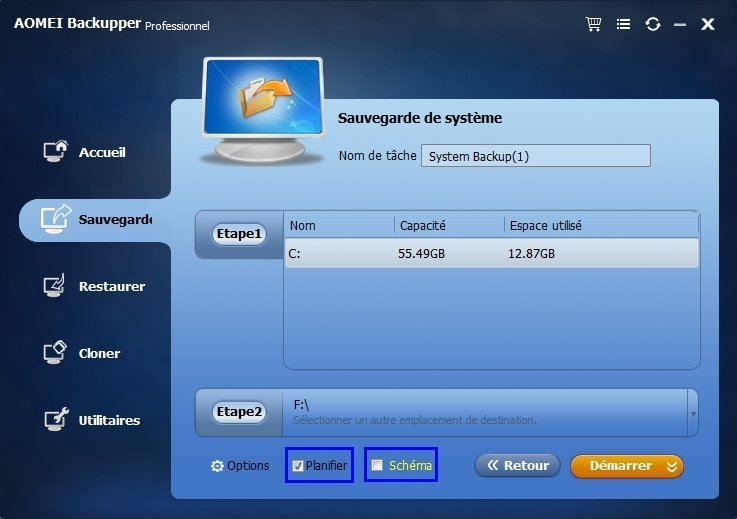Click the Restaurer restore icon
Image resolution: width=737 pixels, height=519 pixels.
click(55, 285)
